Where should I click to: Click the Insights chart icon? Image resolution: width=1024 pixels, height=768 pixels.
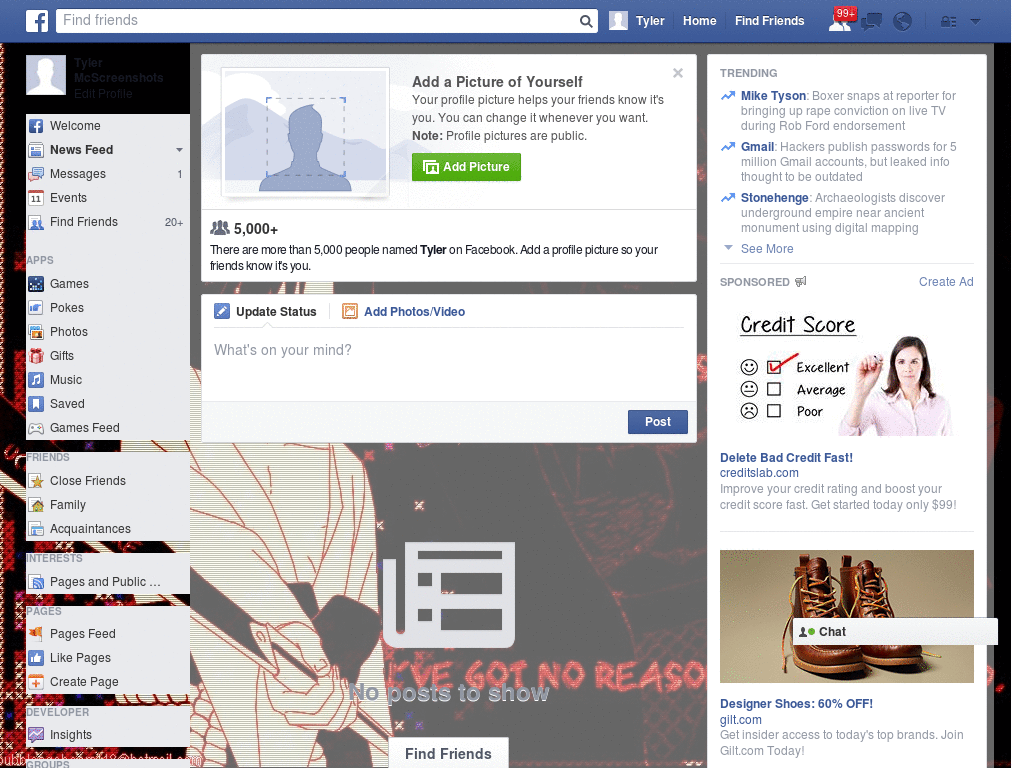pyautogui.click(x=36, y=735)
